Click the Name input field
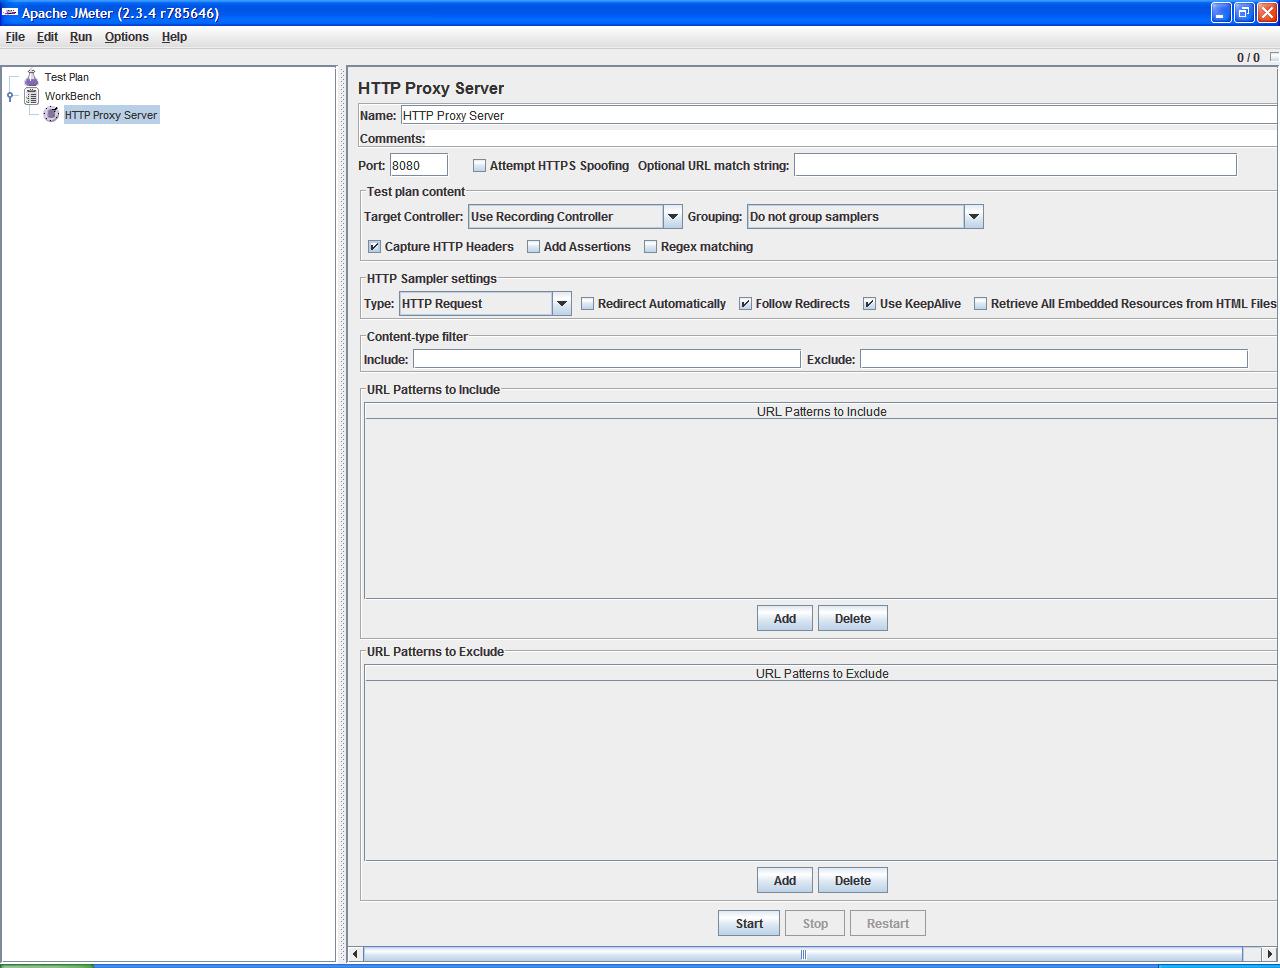 [839, 116]
